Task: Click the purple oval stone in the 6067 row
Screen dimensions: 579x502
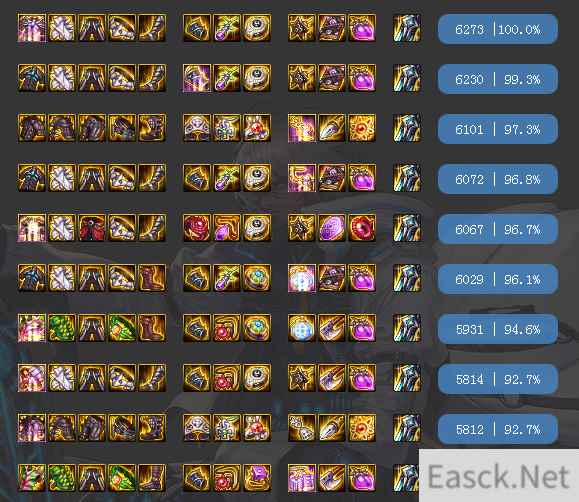Action: (332, 228)
